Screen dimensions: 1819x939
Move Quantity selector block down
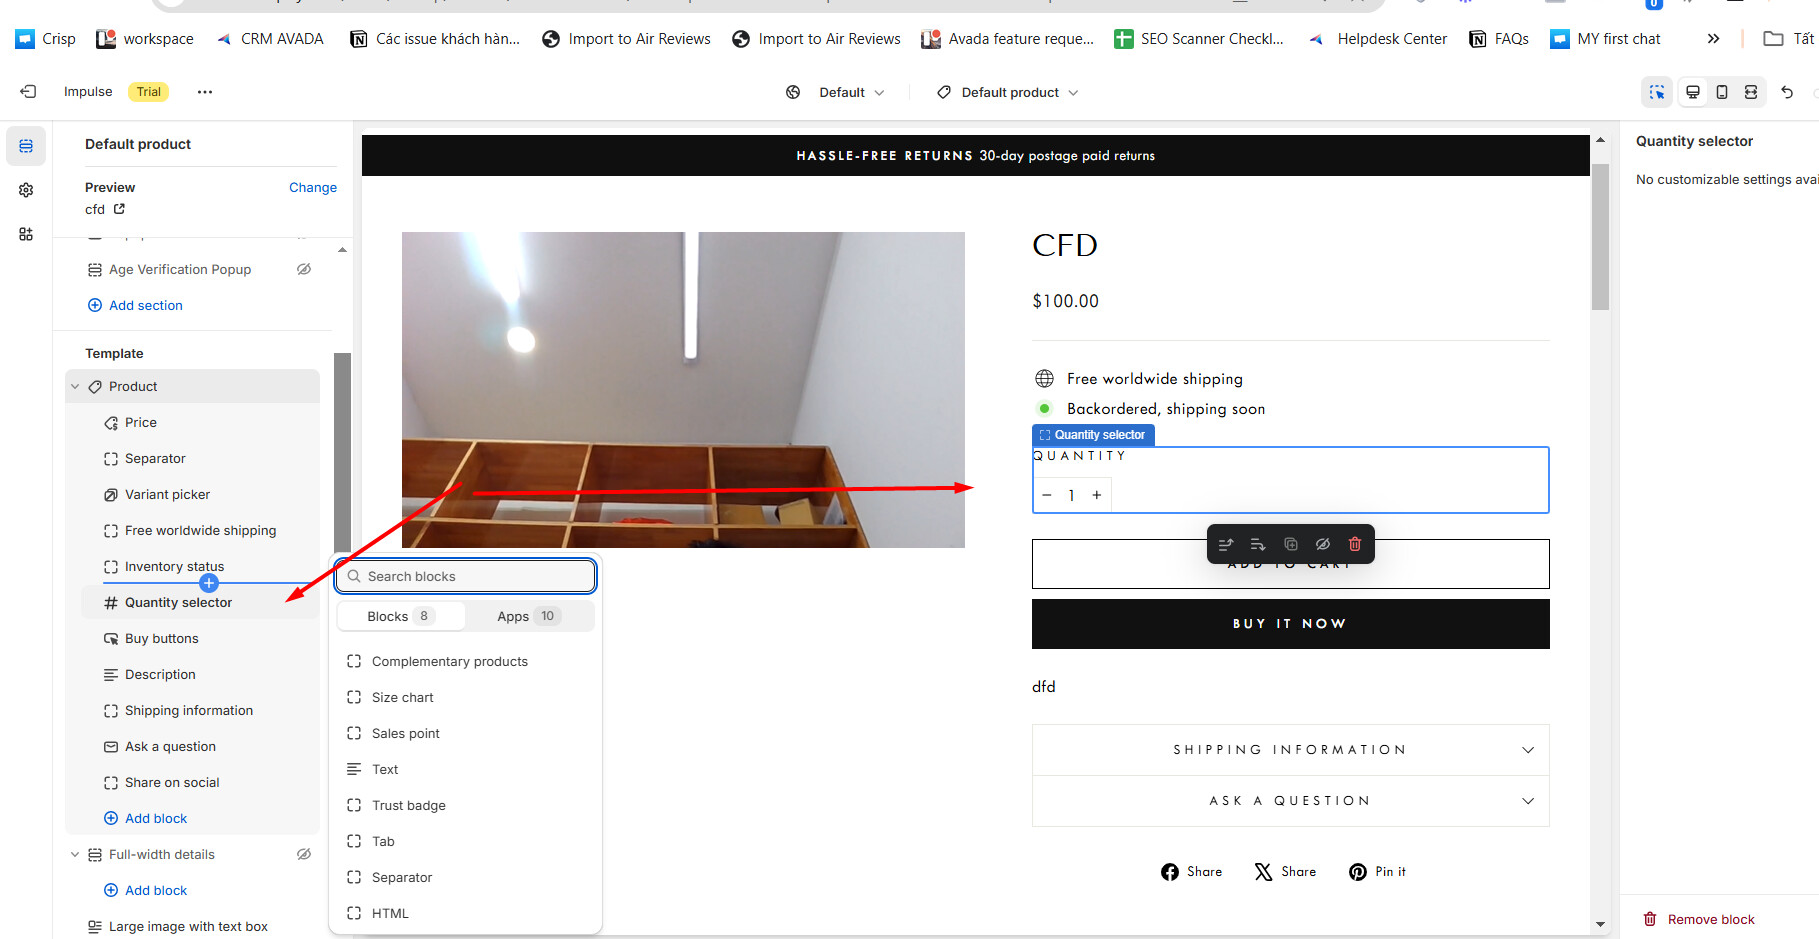click(x=1258, y=544)
